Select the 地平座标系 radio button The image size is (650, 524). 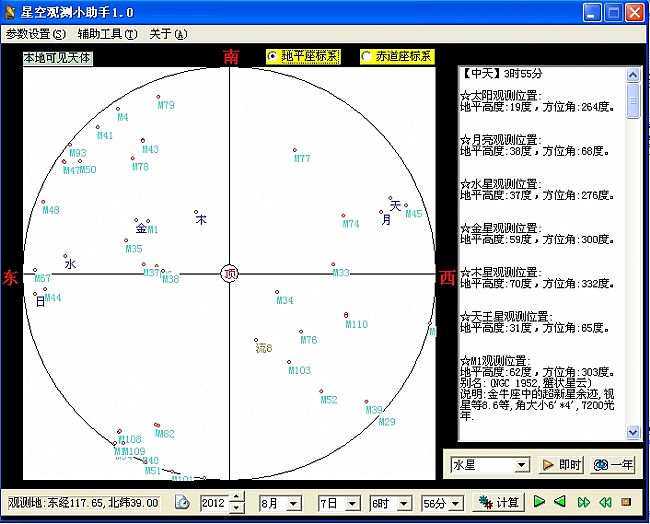273,57
